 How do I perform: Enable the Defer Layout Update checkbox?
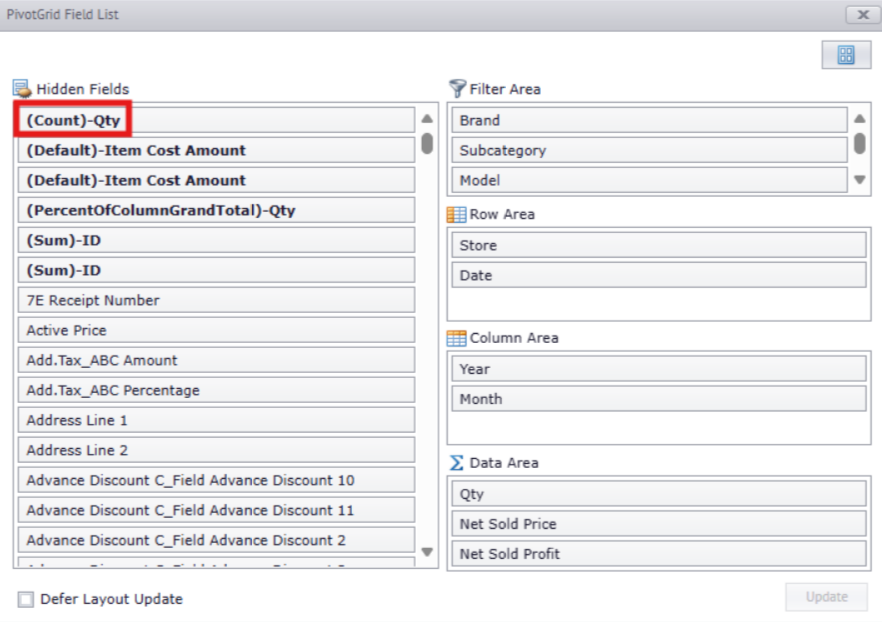pyautogui.click(x=26, y=599)
